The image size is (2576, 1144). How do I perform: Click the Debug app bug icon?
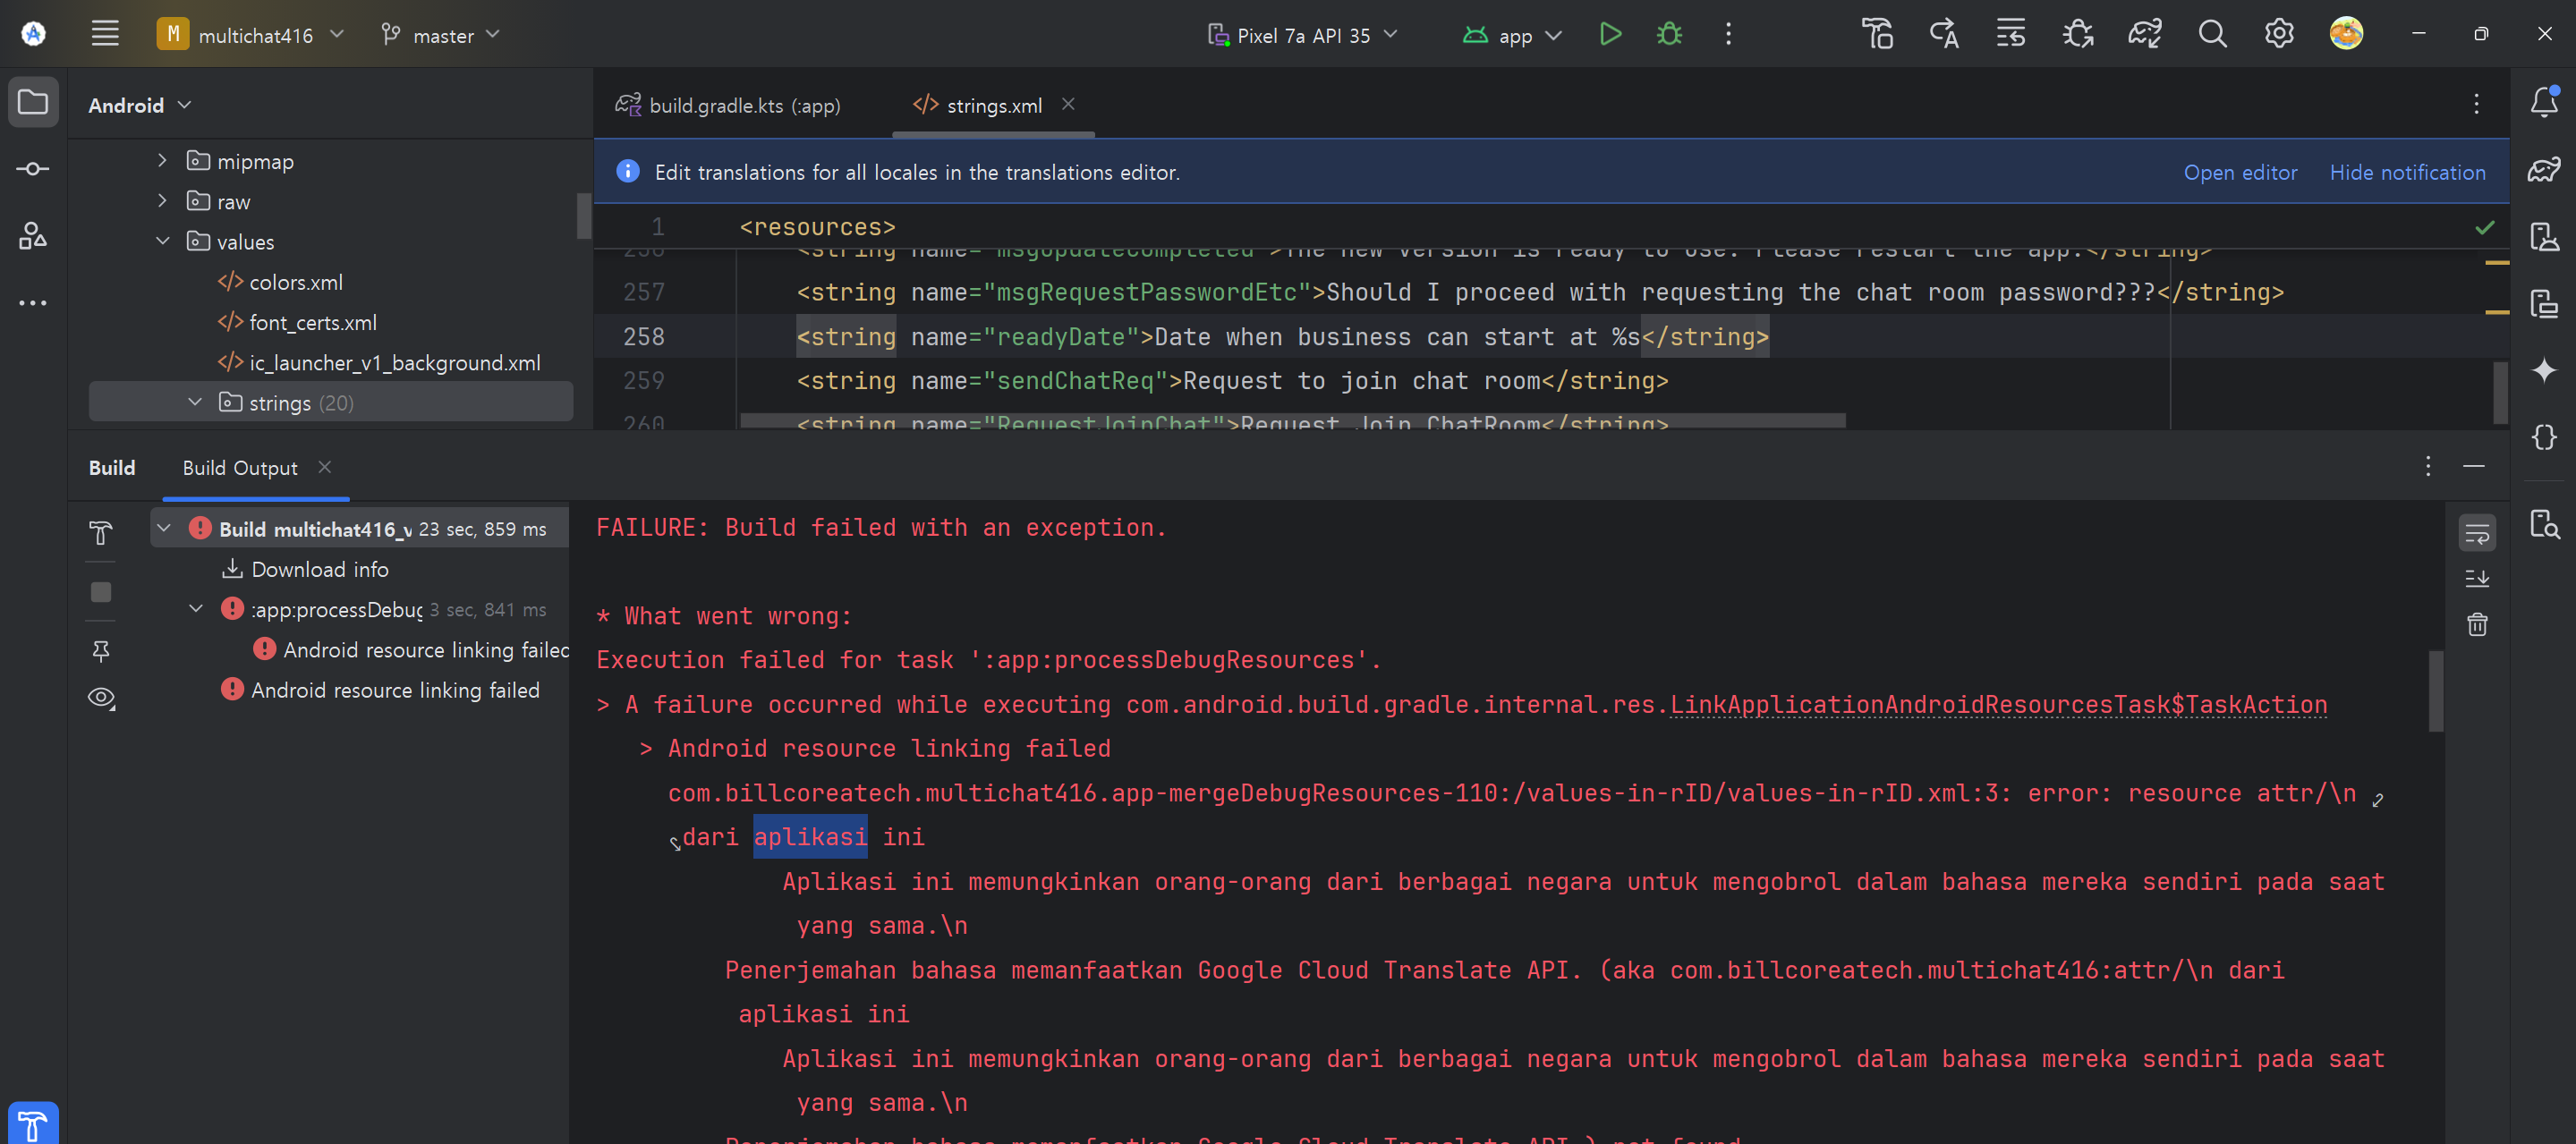1669,35
